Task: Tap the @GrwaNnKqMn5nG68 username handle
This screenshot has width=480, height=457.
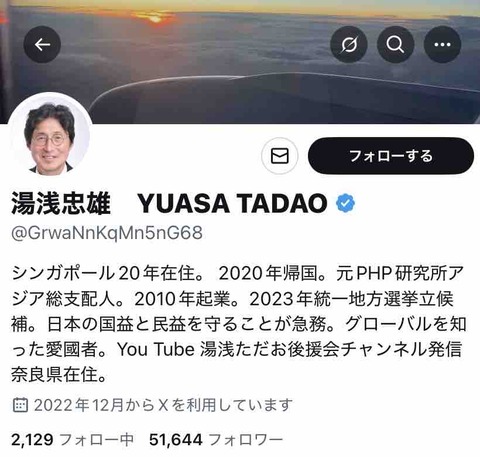Action: tap(107, 233)
